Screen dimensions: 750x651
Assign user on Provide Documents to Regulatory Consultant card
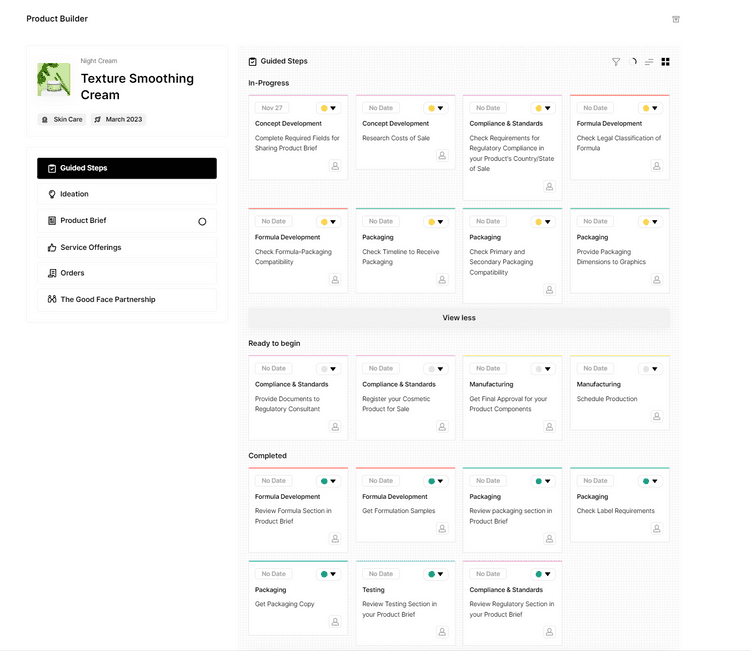tap(335, 427)
